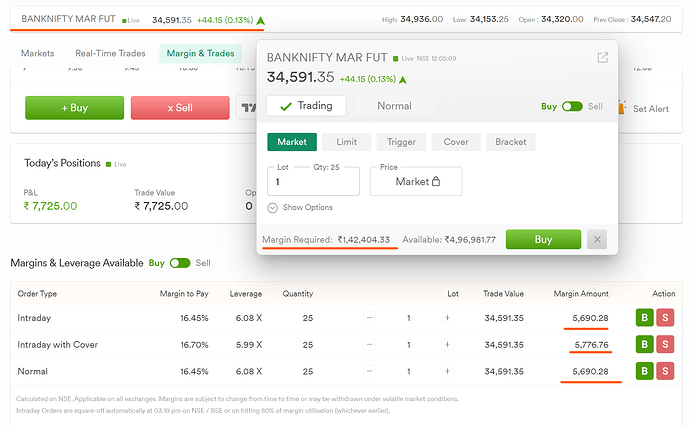Open order dialog in external window icon
This screenshot has width=690, height=426.
tap(602, 58)
